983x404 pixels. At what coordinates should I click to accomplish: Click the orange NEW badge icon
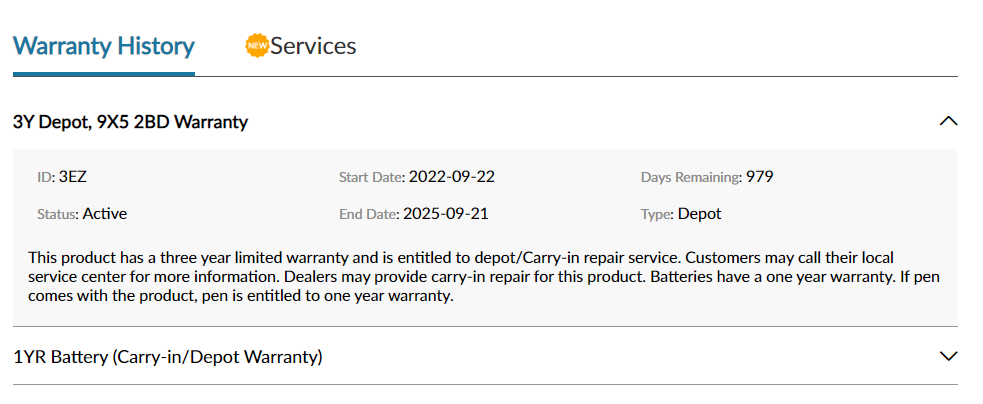point(257,46)
